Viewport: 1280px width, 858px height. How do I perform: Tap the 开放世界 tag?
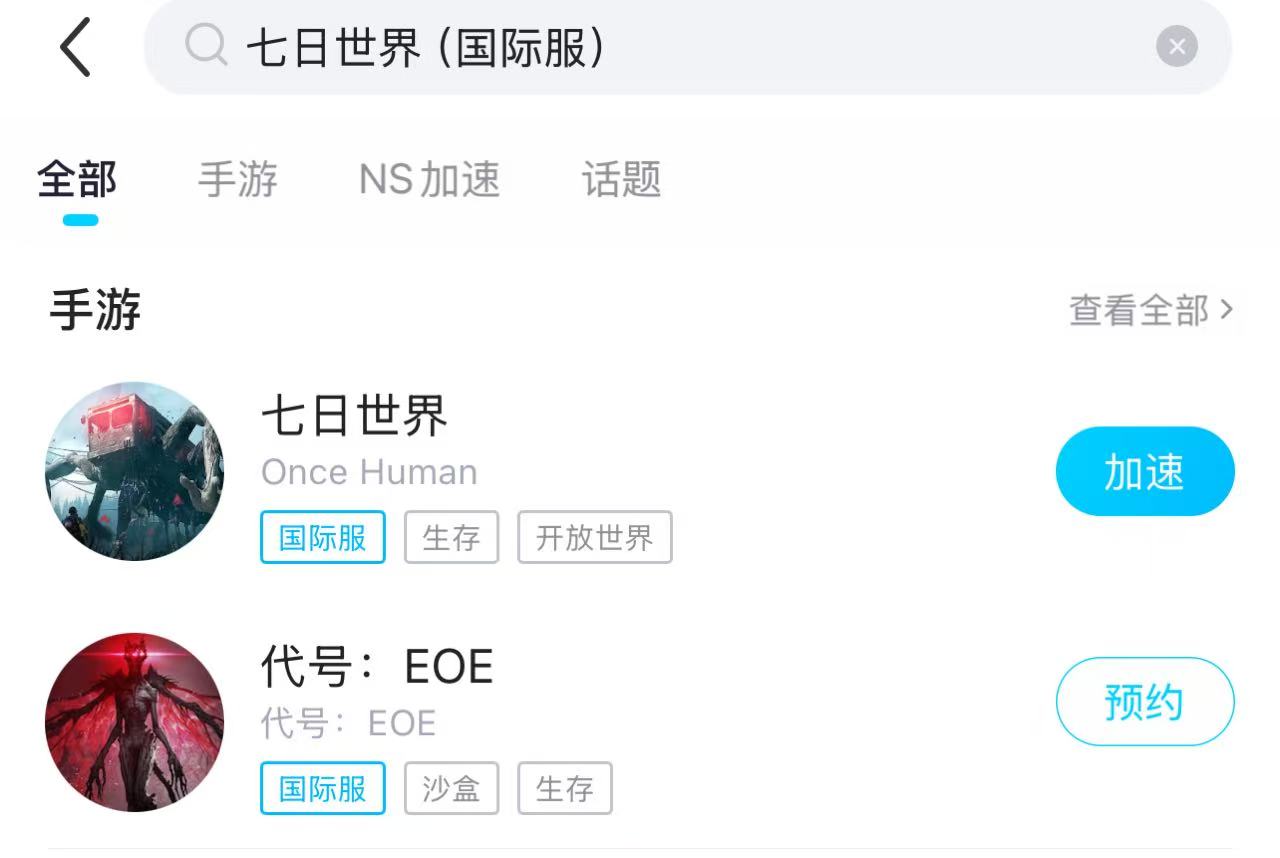[x=594, y=538]
